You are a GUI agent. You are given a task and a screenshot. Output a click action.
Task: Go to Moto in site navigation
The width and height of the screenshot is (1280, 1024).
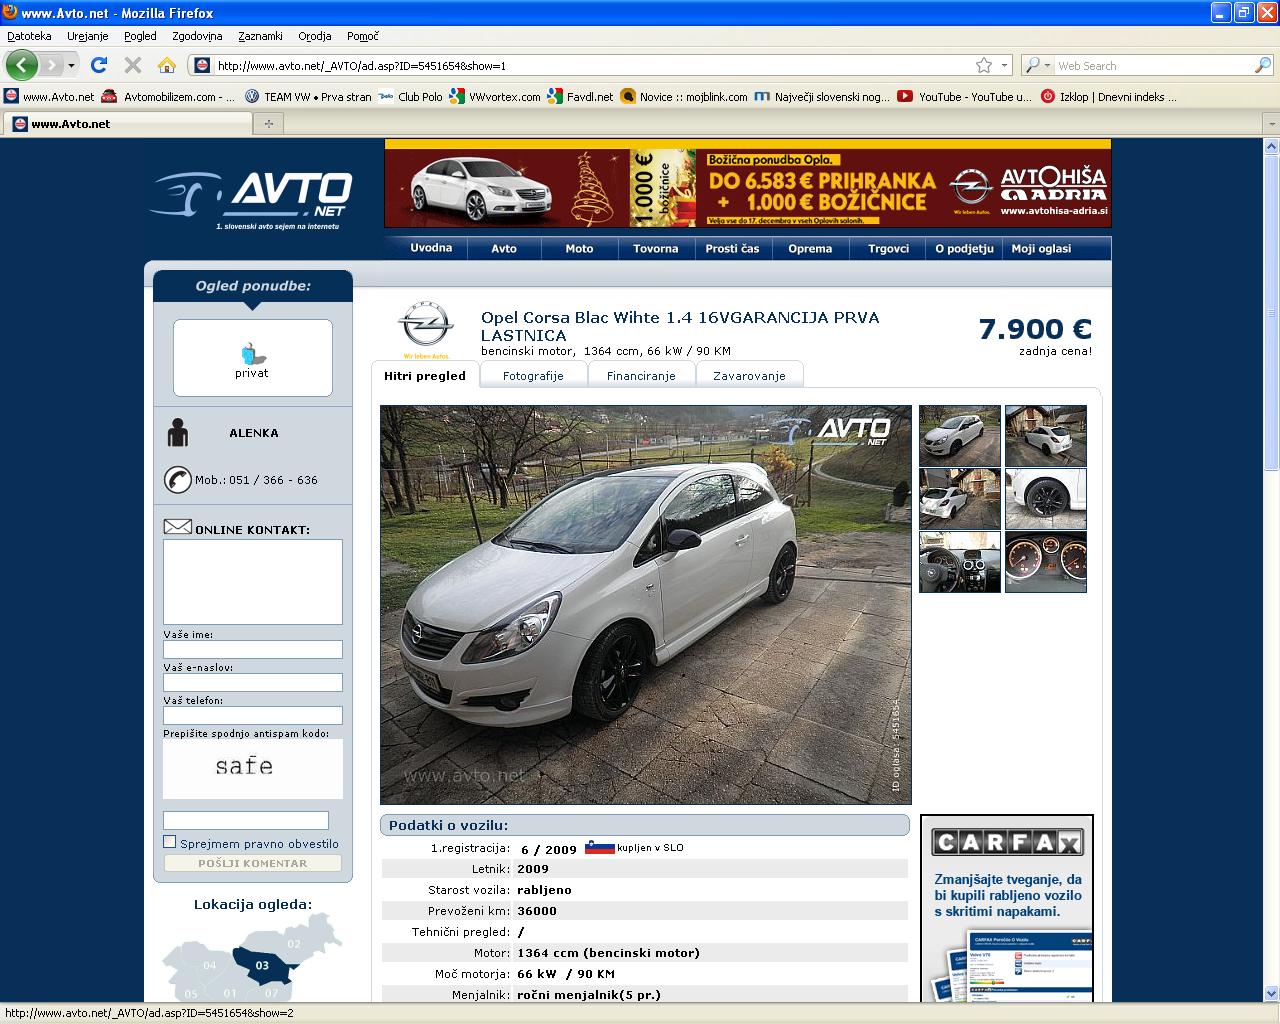pyautogui.click(x=579, y=248)
